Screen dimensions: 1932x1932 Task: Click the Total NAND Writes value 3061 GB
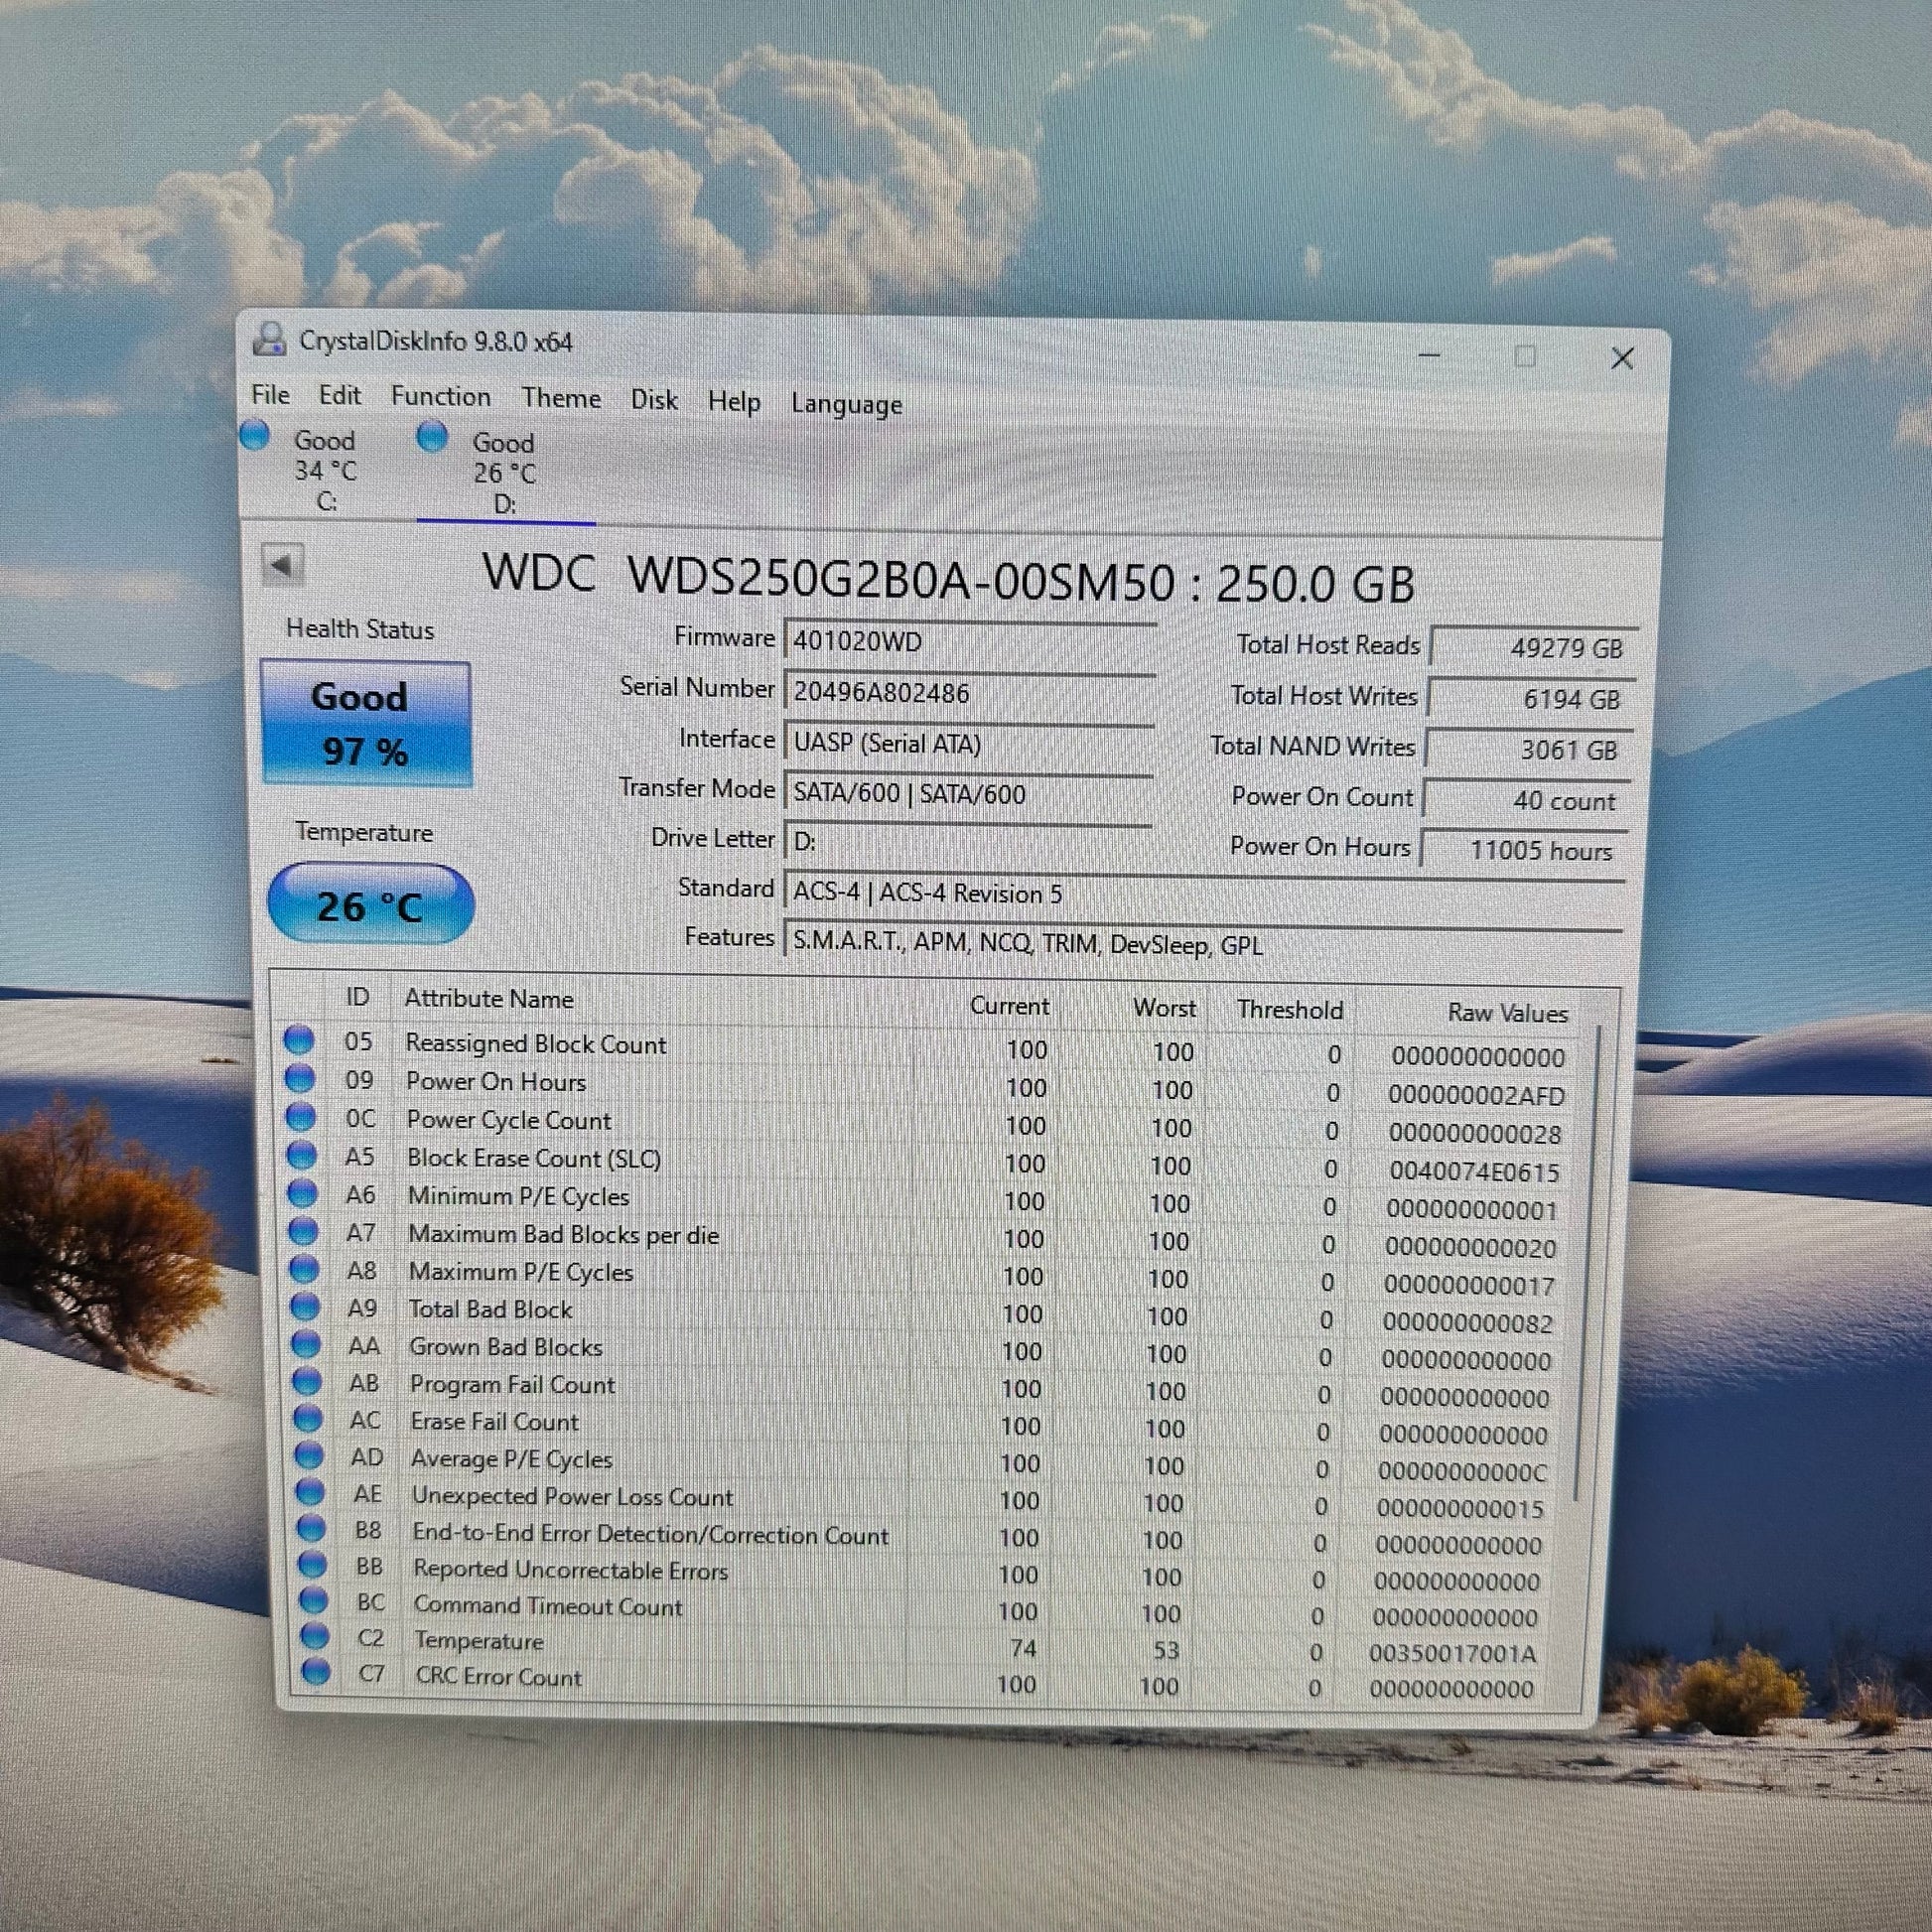click(x=1529, y=749)
